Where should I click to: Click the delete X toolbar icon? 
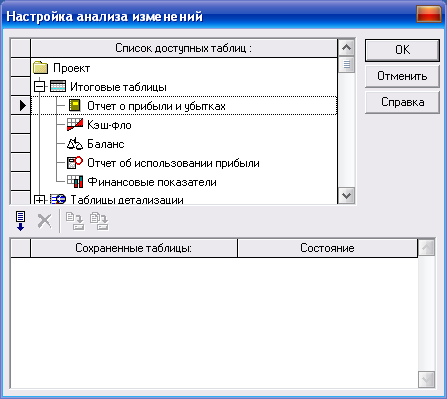tap(45, 221)
